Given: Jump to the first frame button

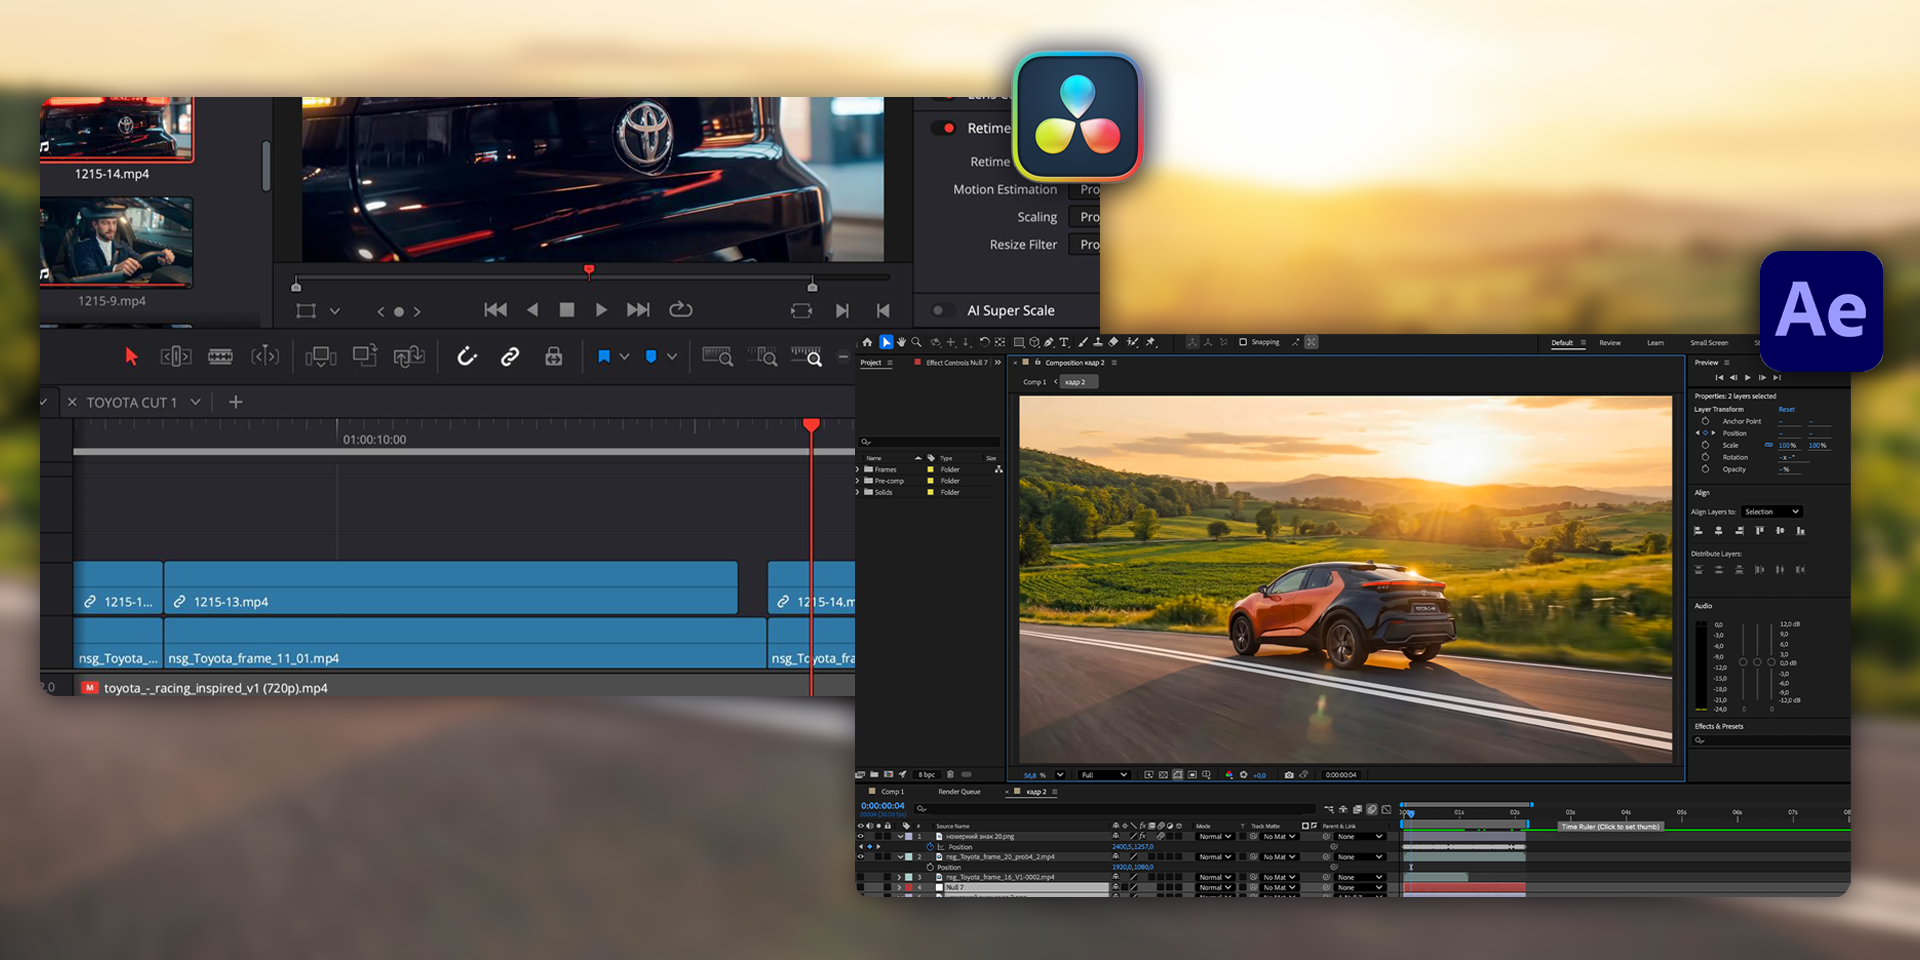Looking at the screenshot, I should click(495, 310).
